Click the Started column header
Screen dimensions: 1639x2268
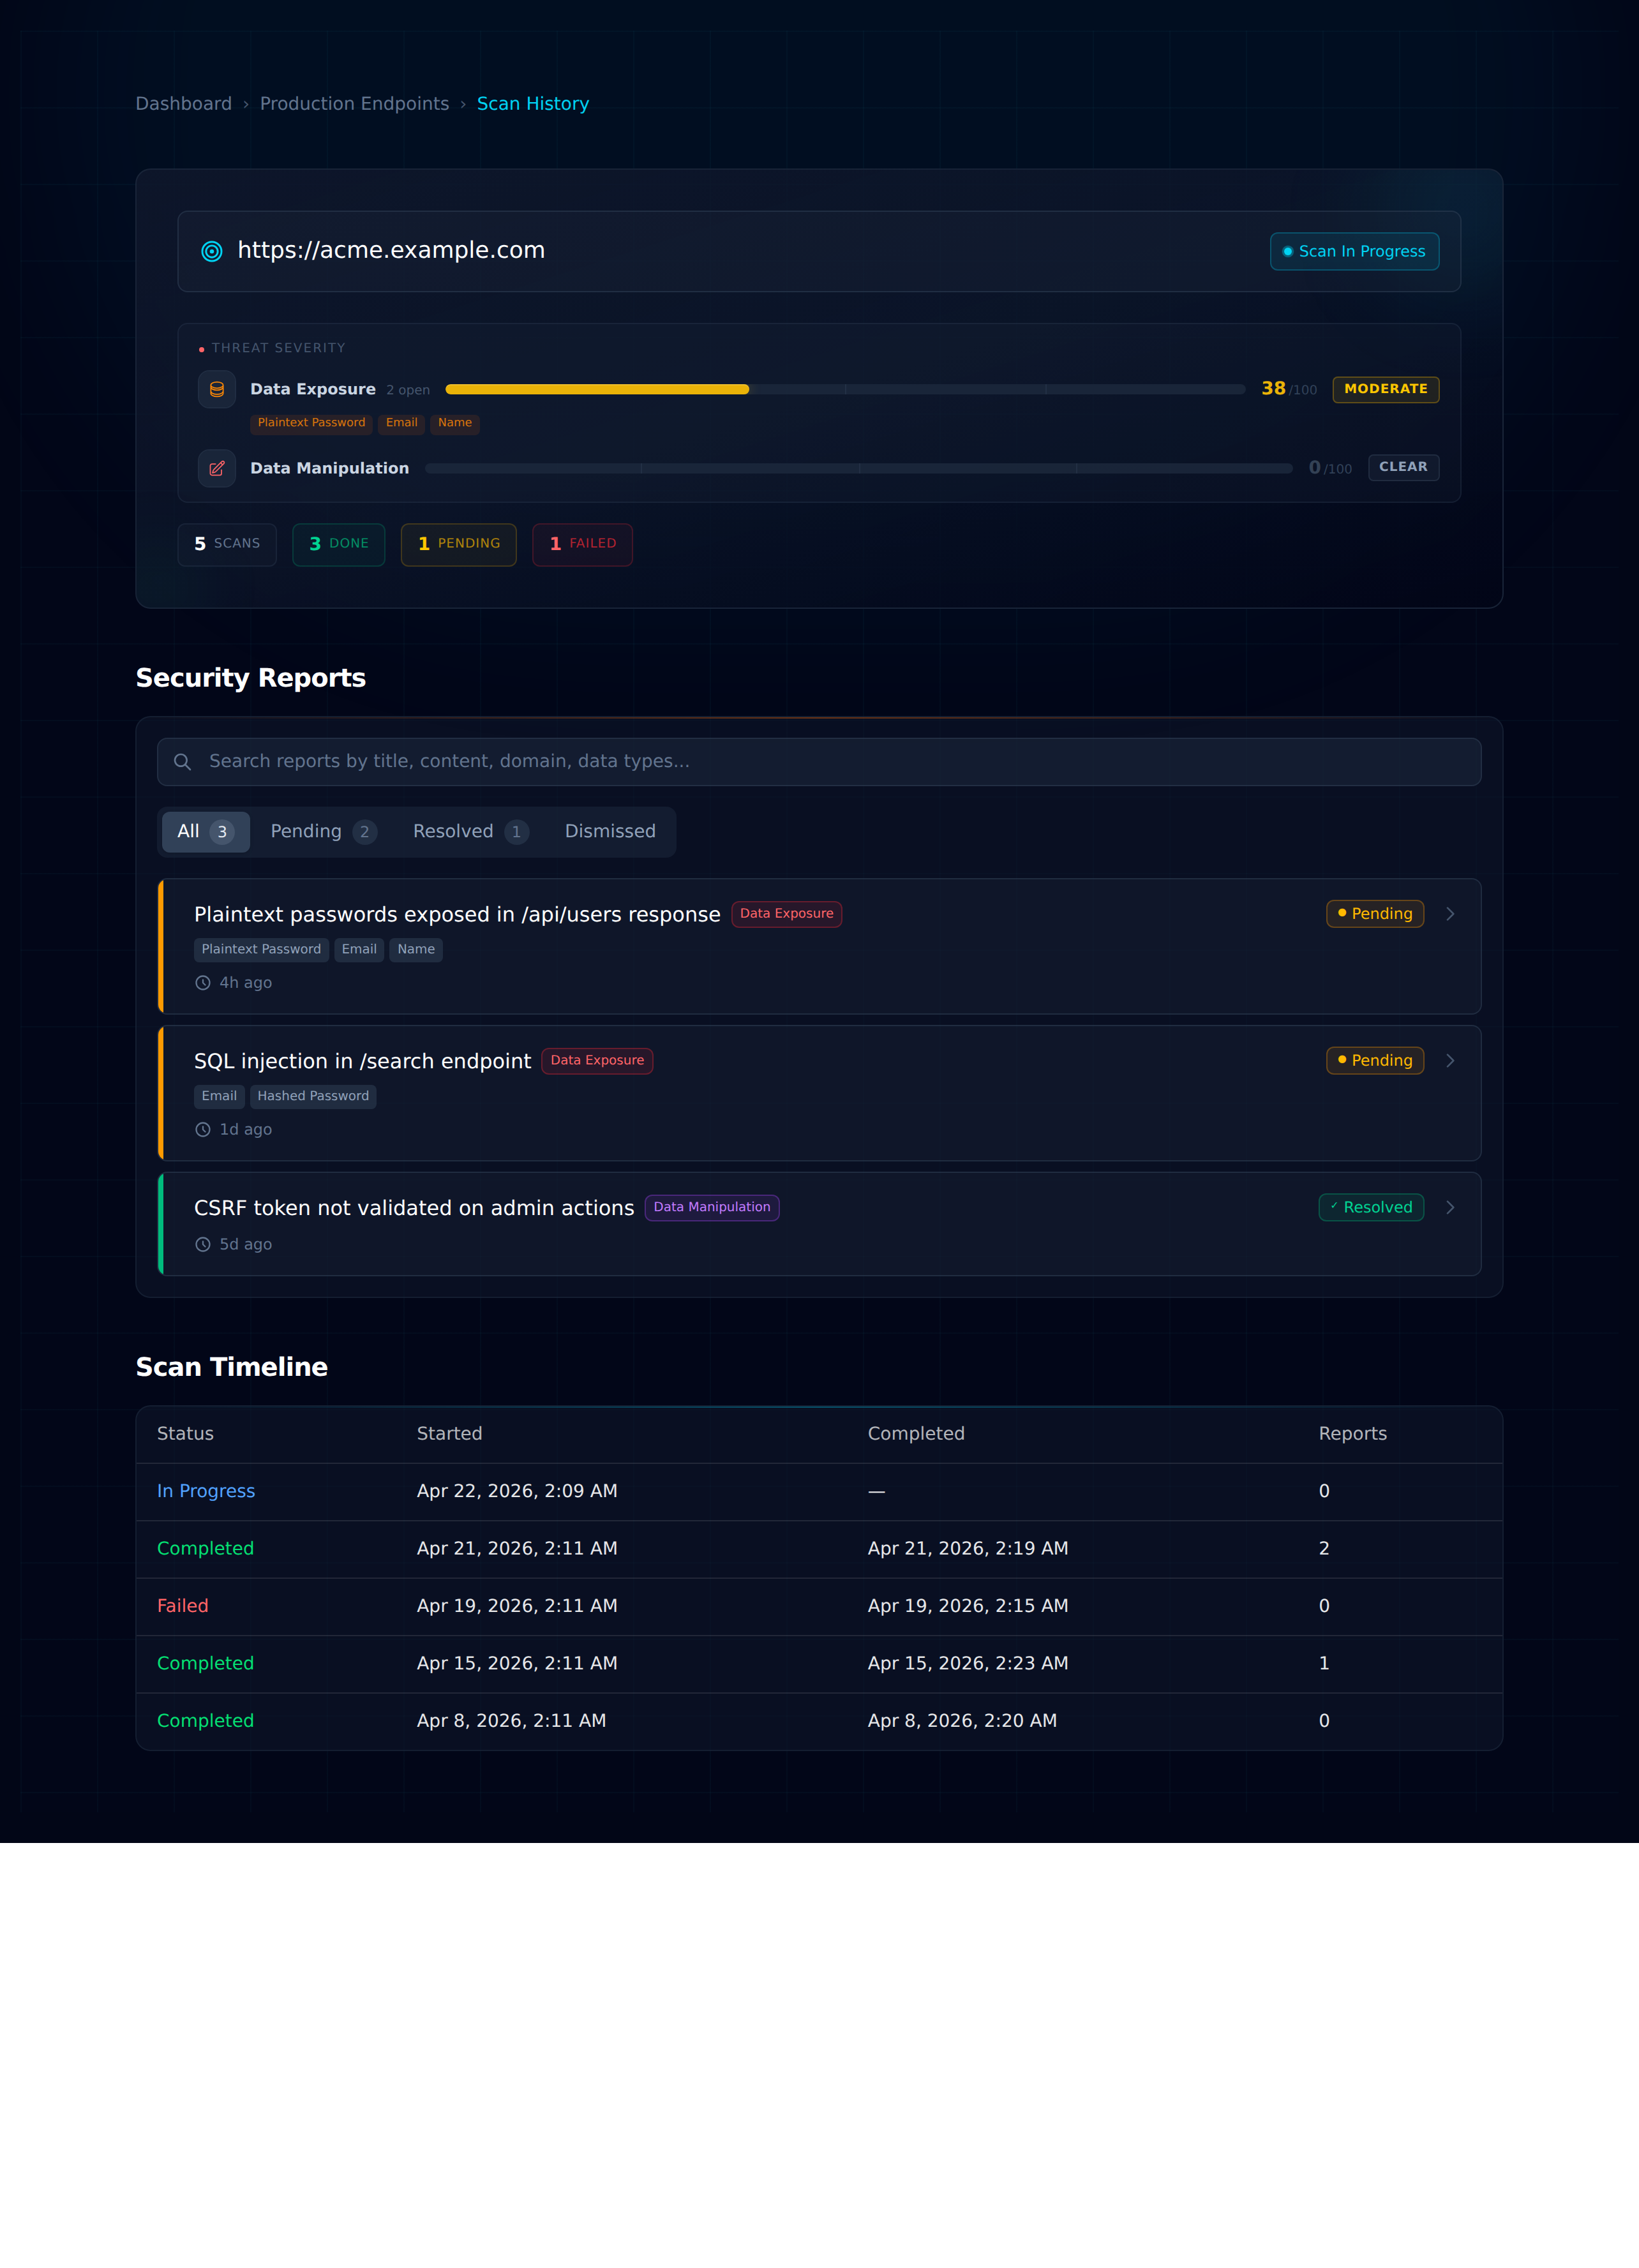click(449, 1434)
